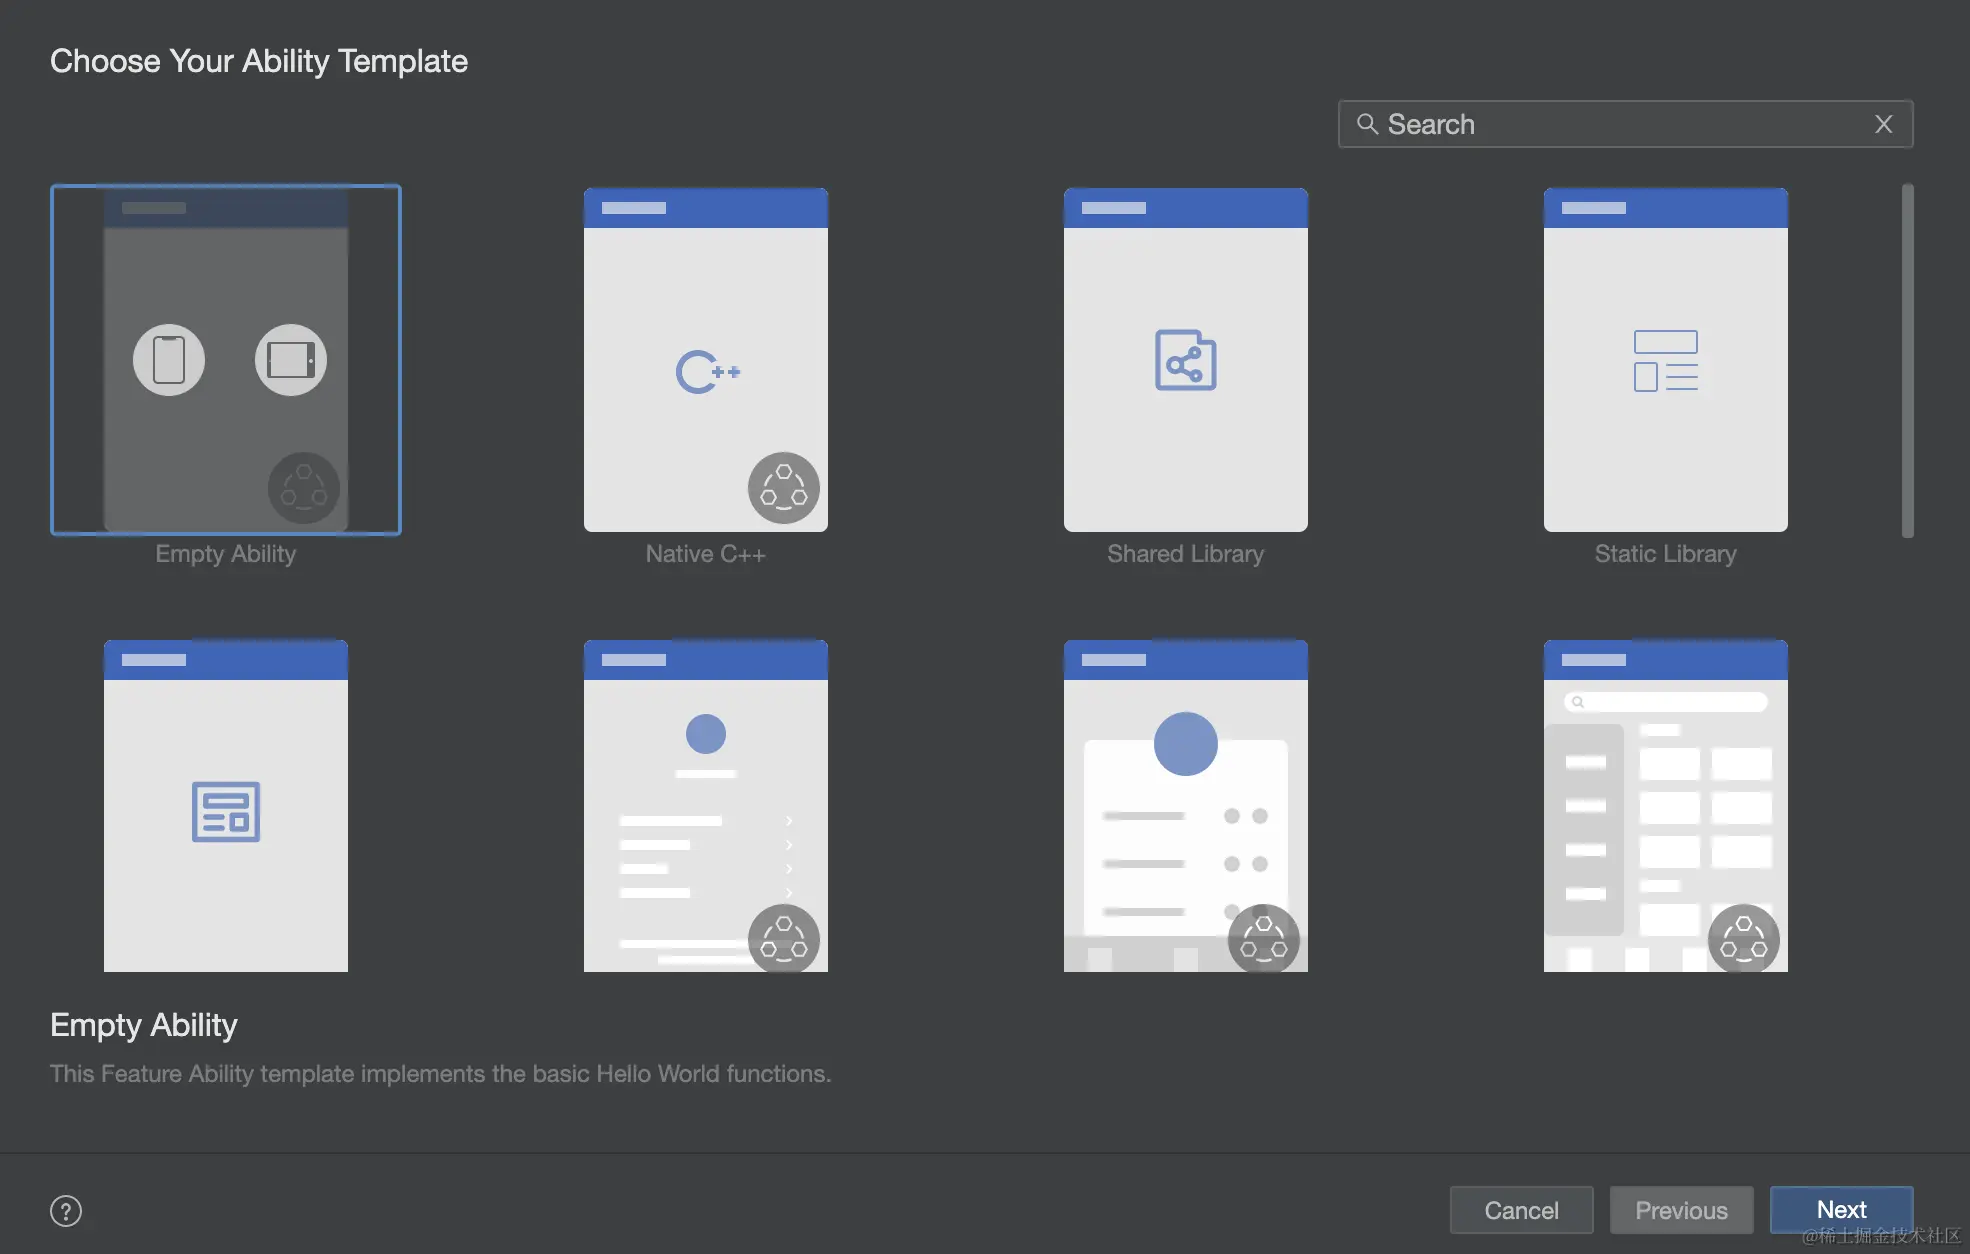Screen dimensions: 1970x1254
Task: Click the form icon in first bottom-row template
Action: click(x=226, y=811)
